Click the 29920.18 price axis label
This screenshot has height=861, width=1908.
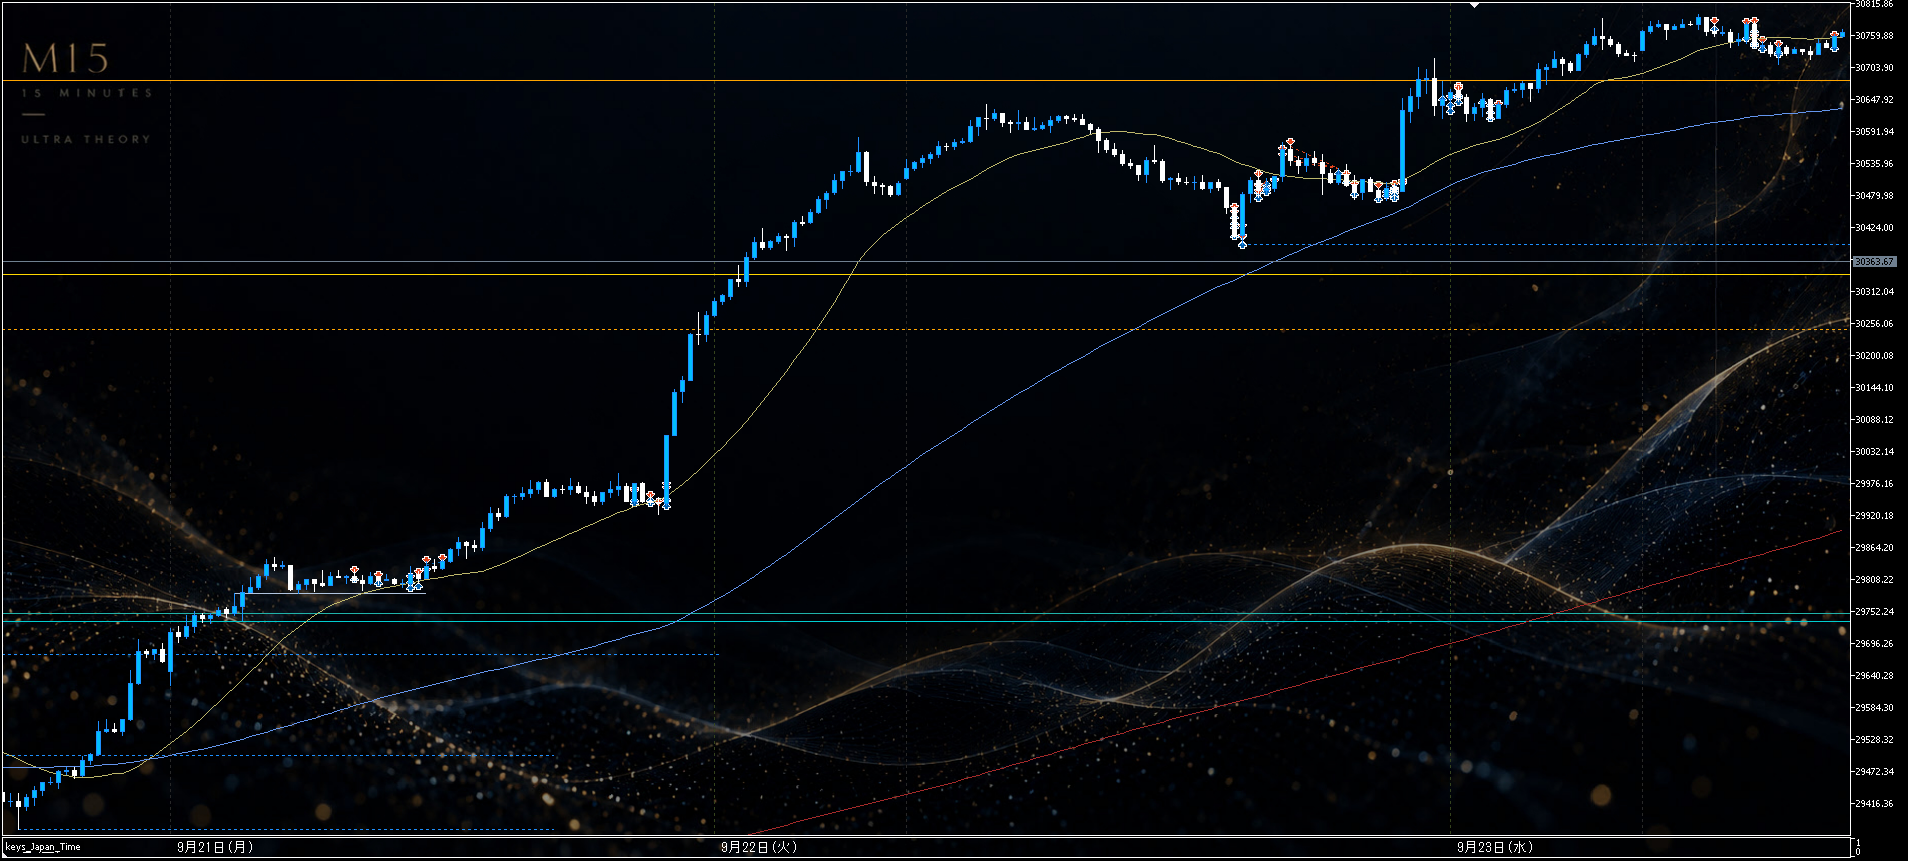pyautogui.click(x=1874, y=516)
